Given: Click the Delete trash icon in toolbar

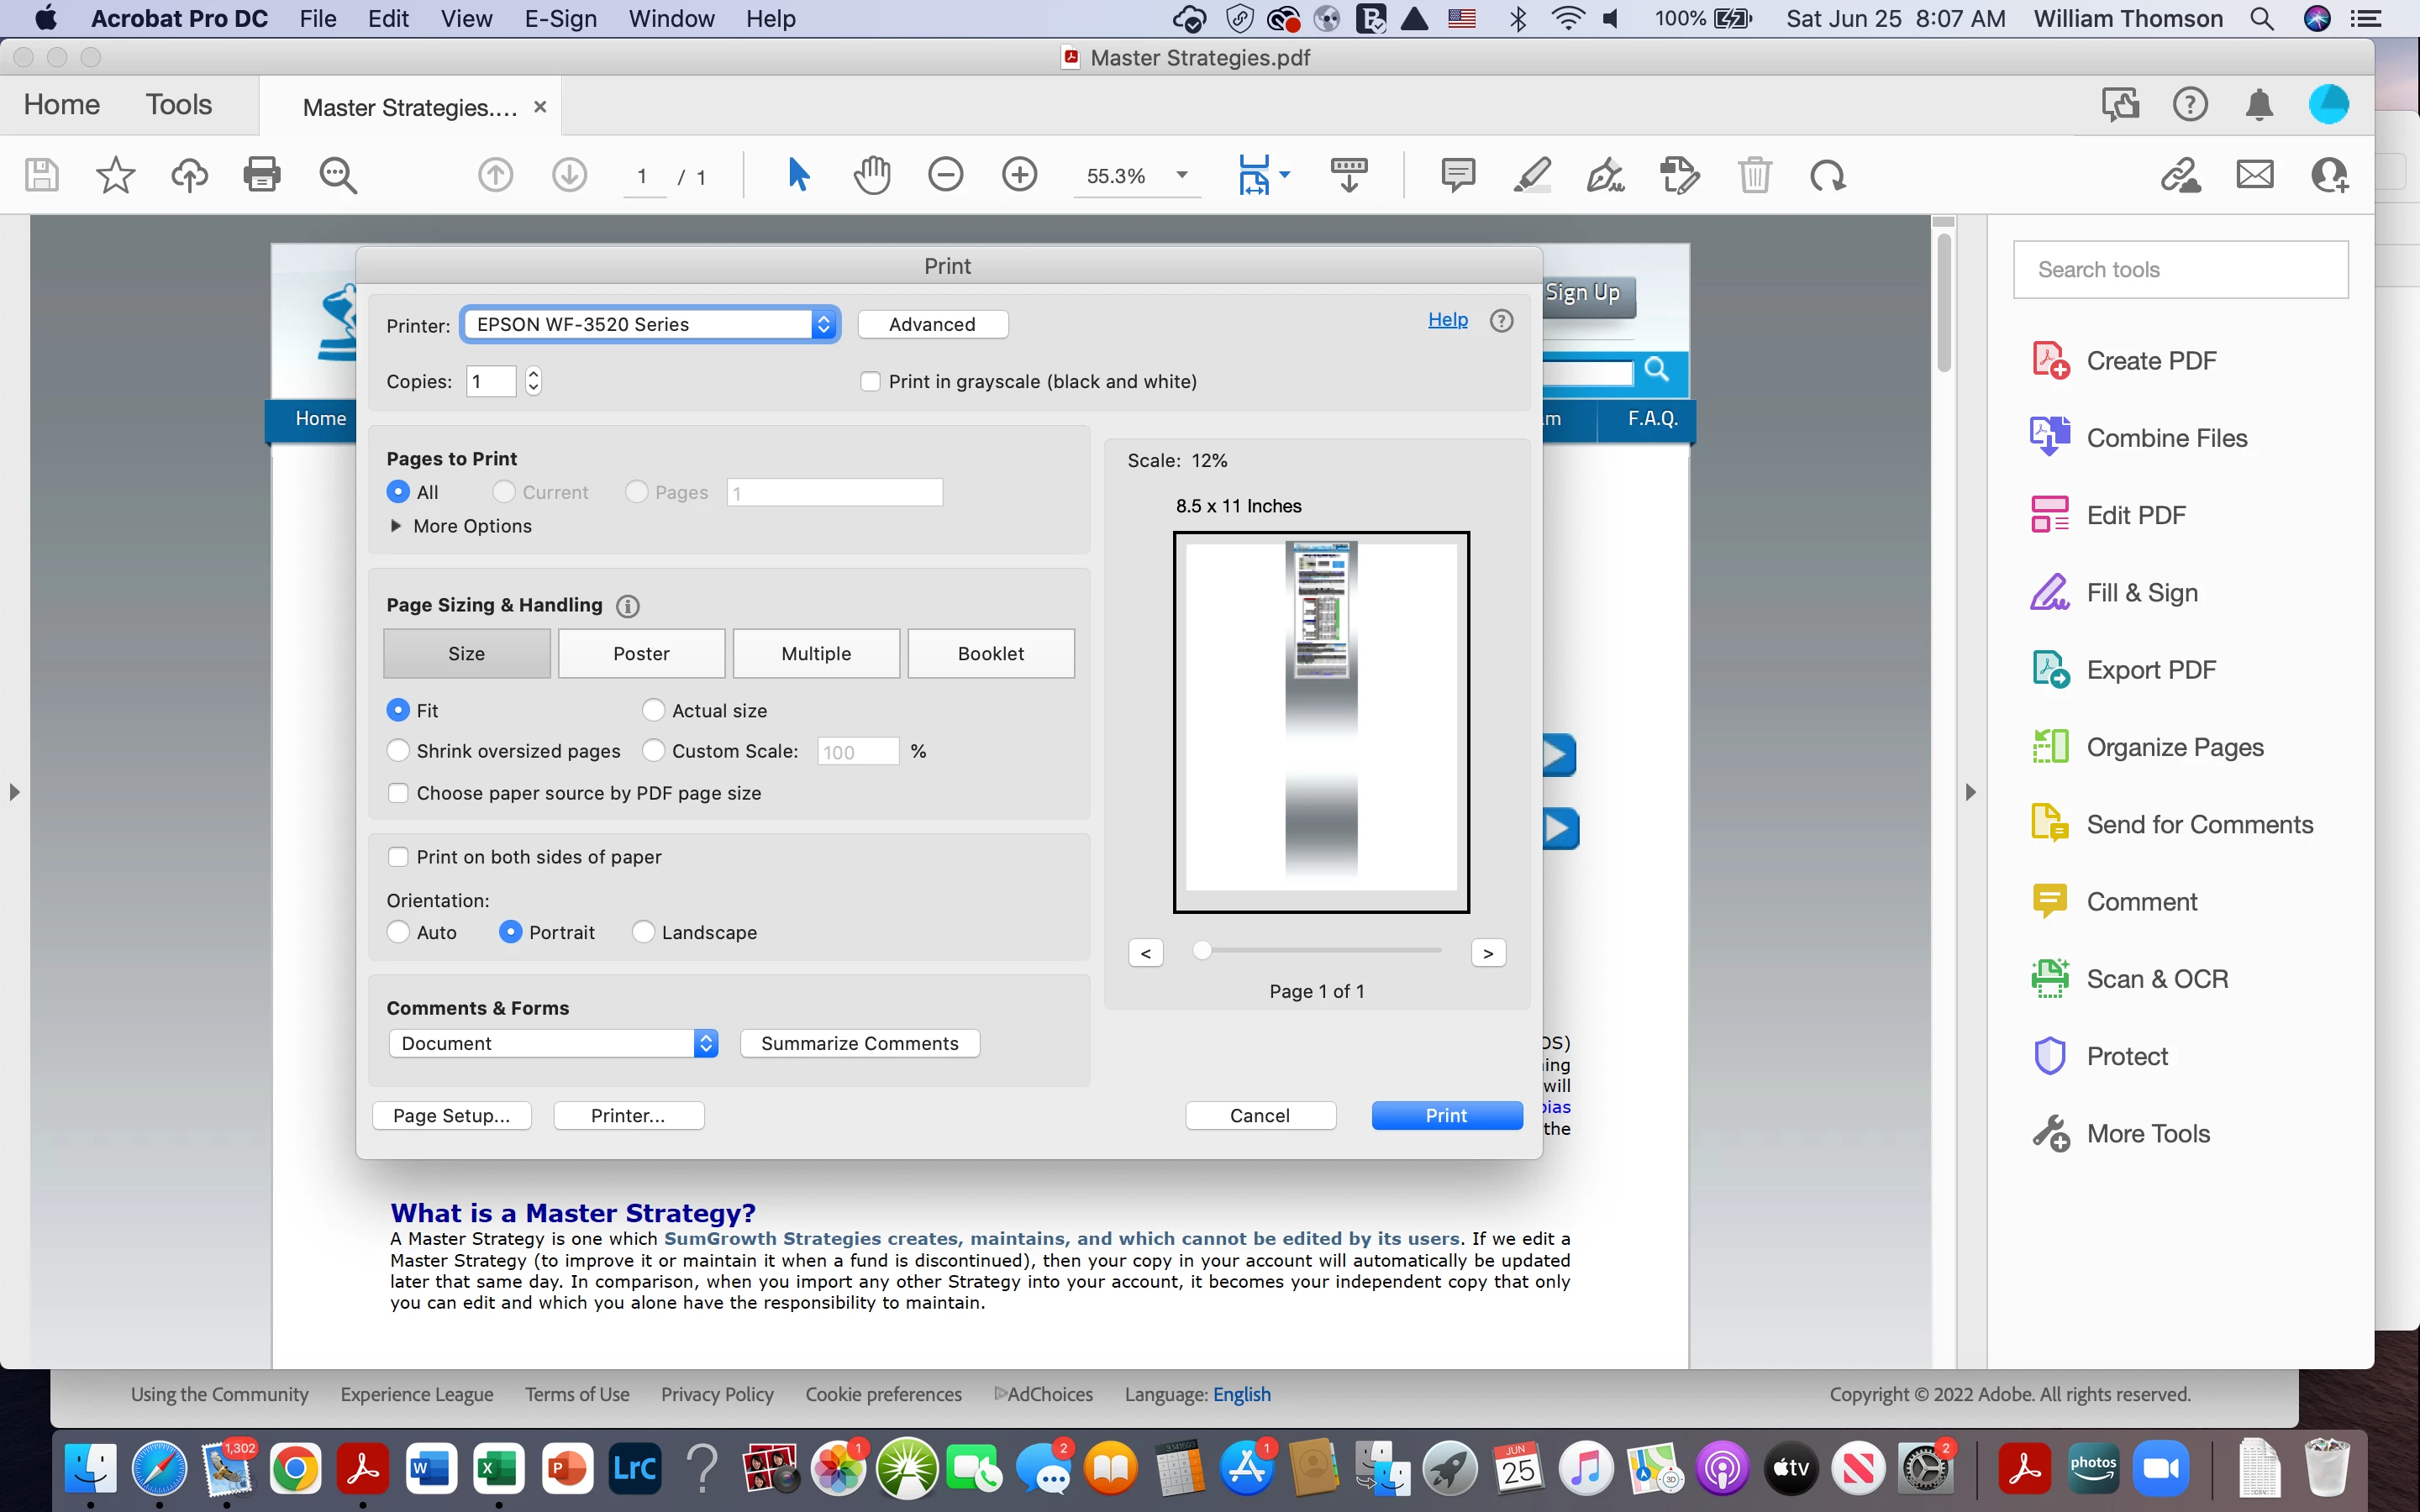Looking at the screenshot, I should tap(1754, 176).
